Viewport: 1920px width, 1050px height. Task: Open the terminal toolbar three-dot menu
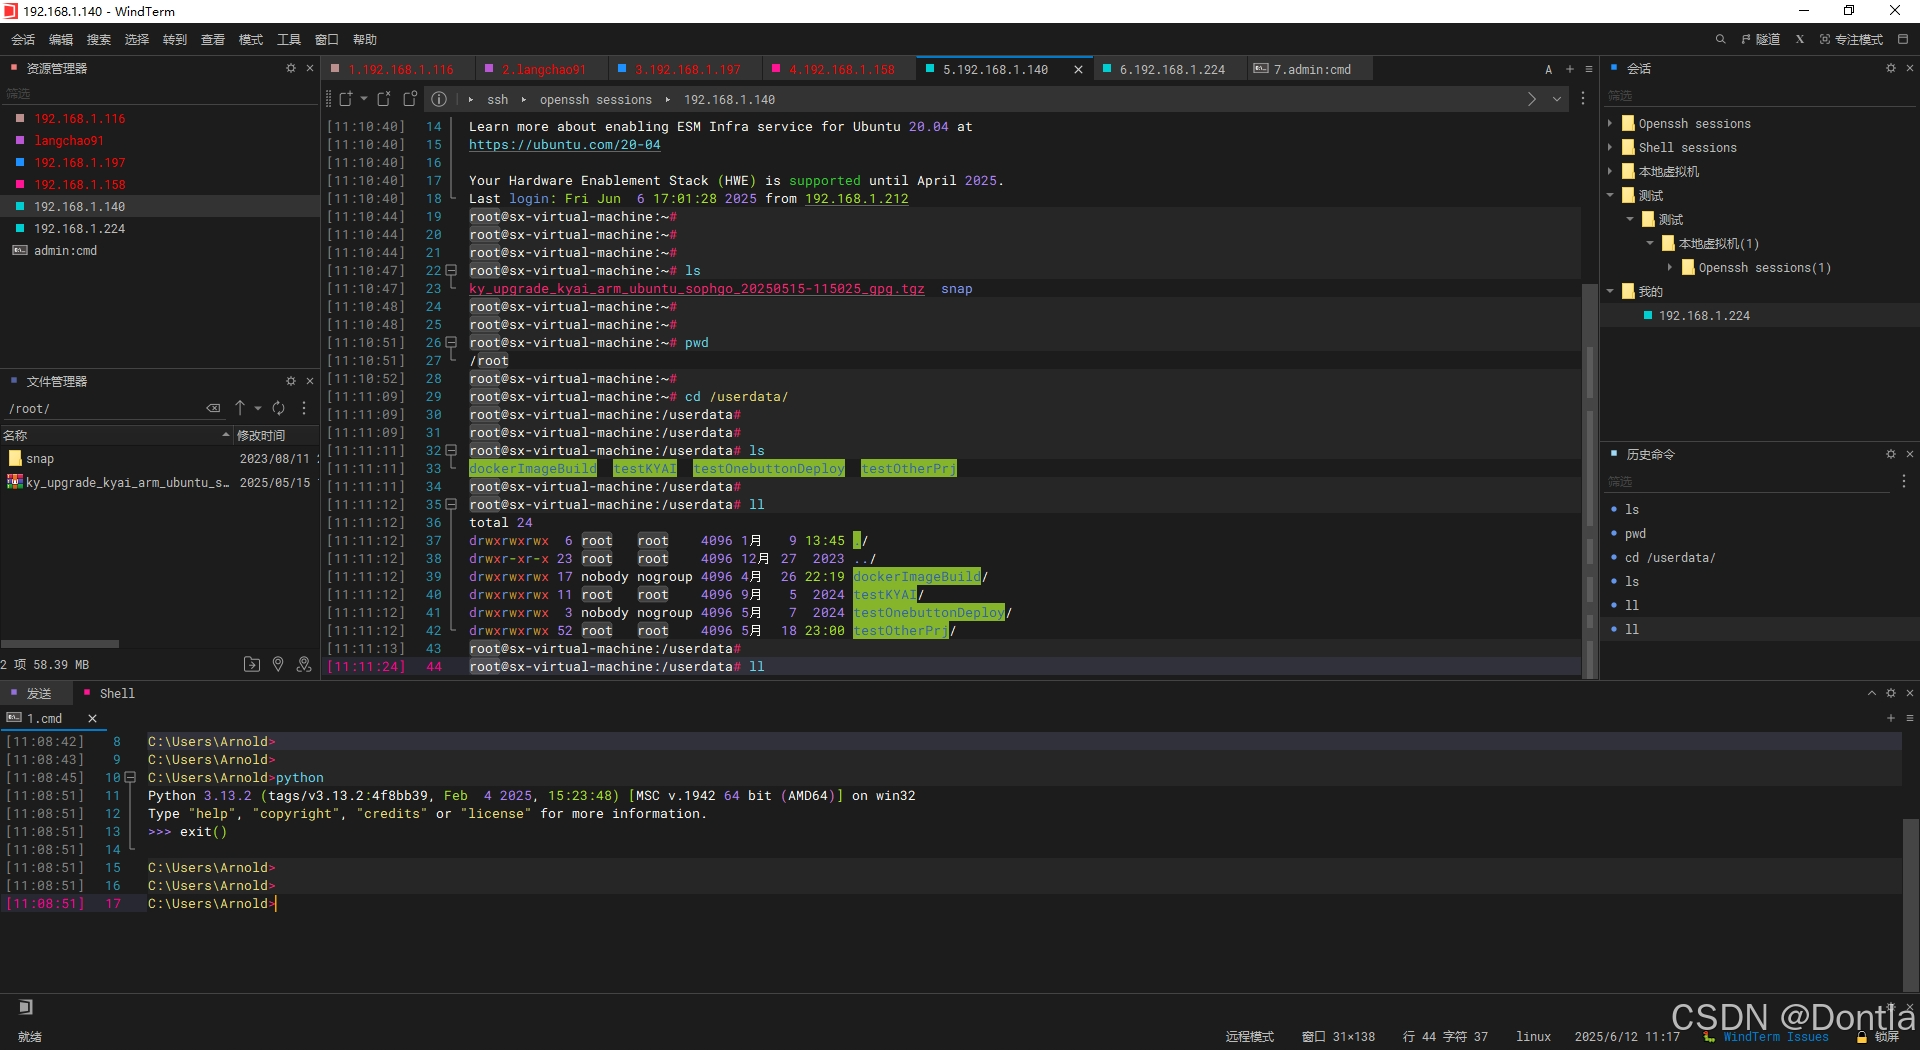[x=1583, y=99]
